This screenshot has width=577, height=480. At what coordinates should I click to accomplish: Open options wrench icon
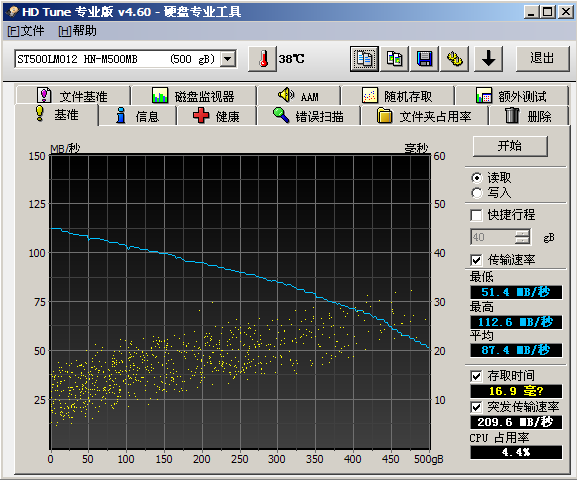pyautogui.click(x=454, y=59)
